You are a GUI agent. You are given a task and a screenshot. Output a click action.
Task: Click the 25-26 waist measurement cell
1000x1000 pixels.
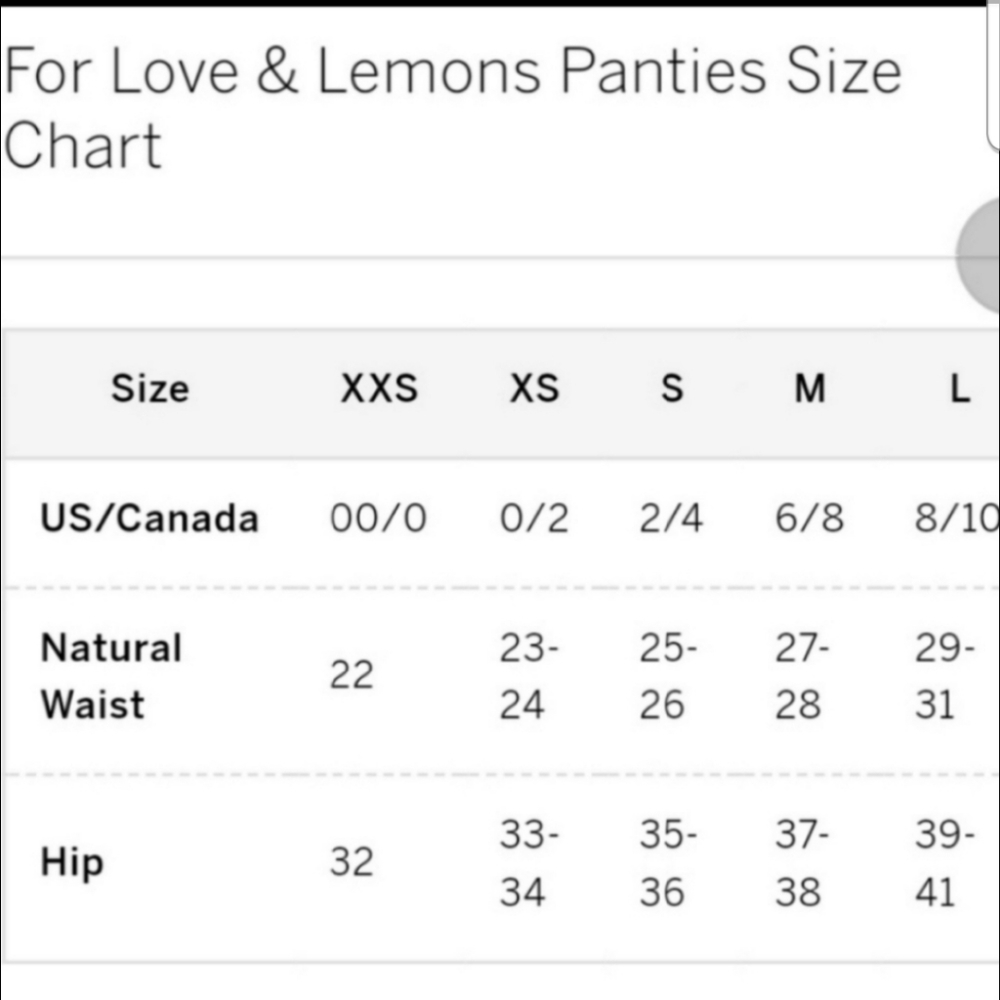(x=668, y=677)
